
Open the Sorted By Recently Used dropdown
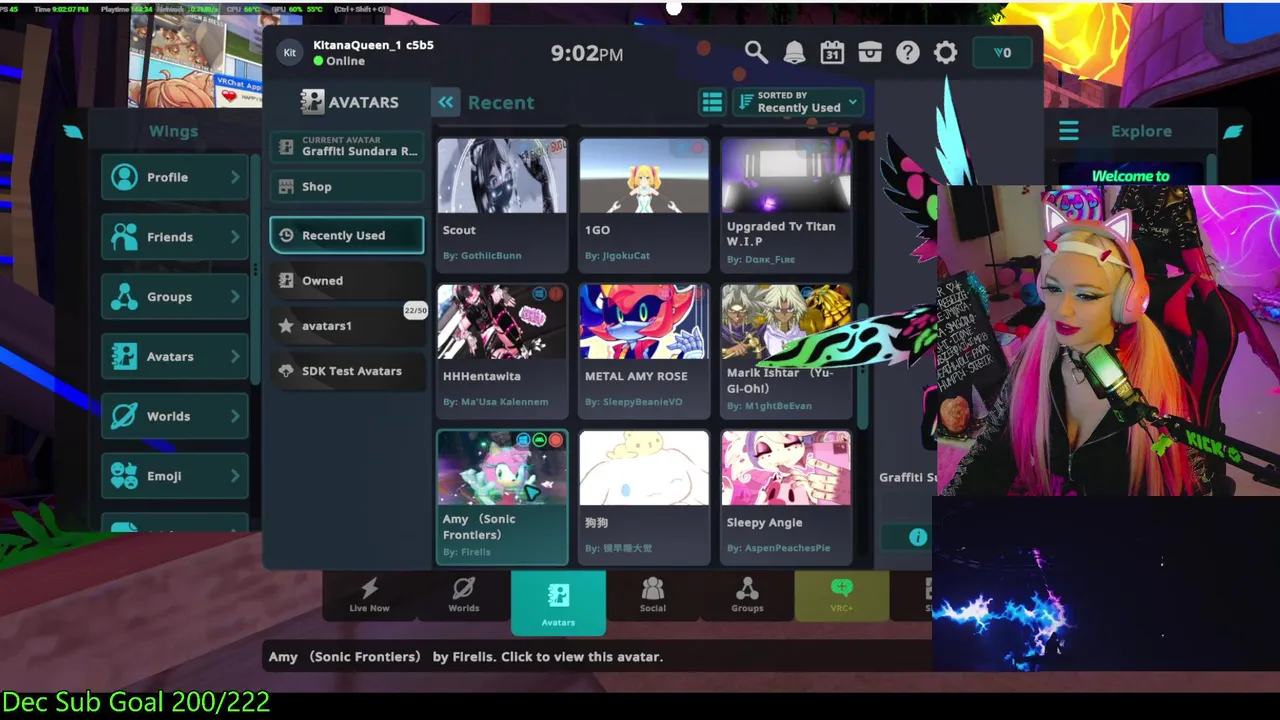point(798,102)
